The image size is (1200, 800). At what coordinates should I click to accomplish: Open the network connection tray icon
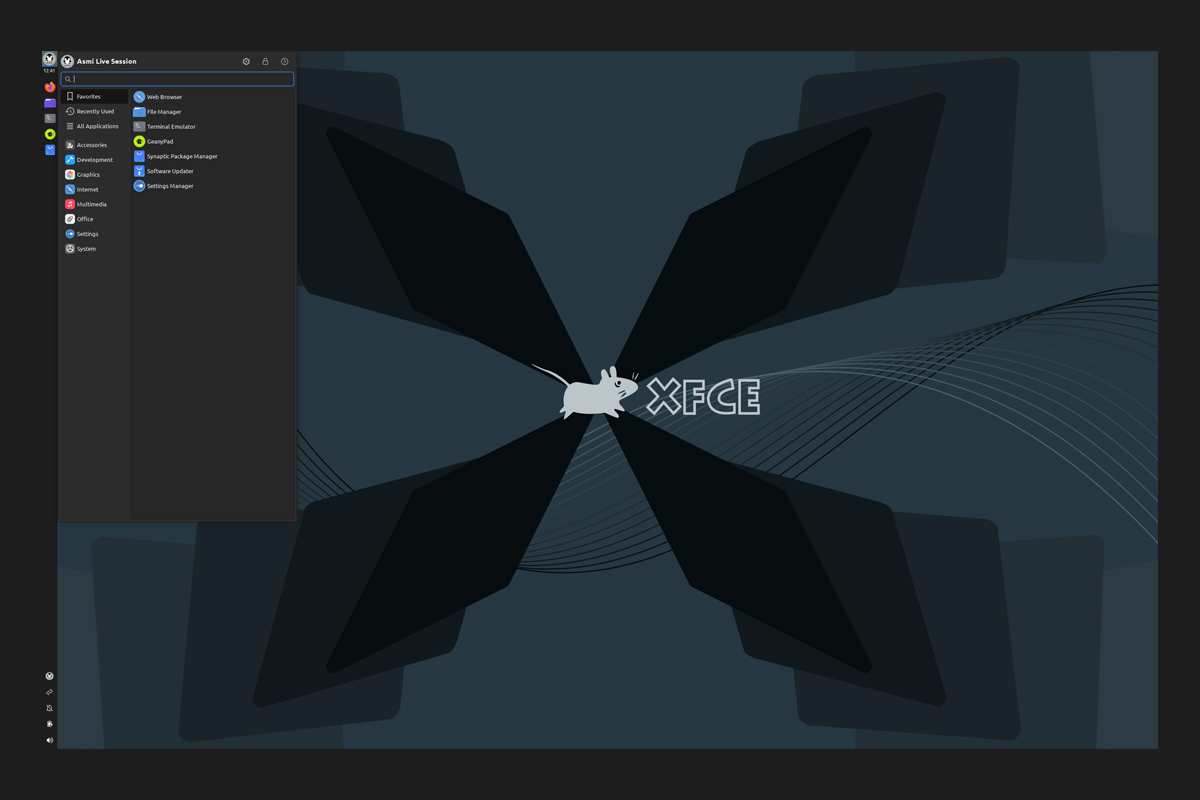(49, 692)
